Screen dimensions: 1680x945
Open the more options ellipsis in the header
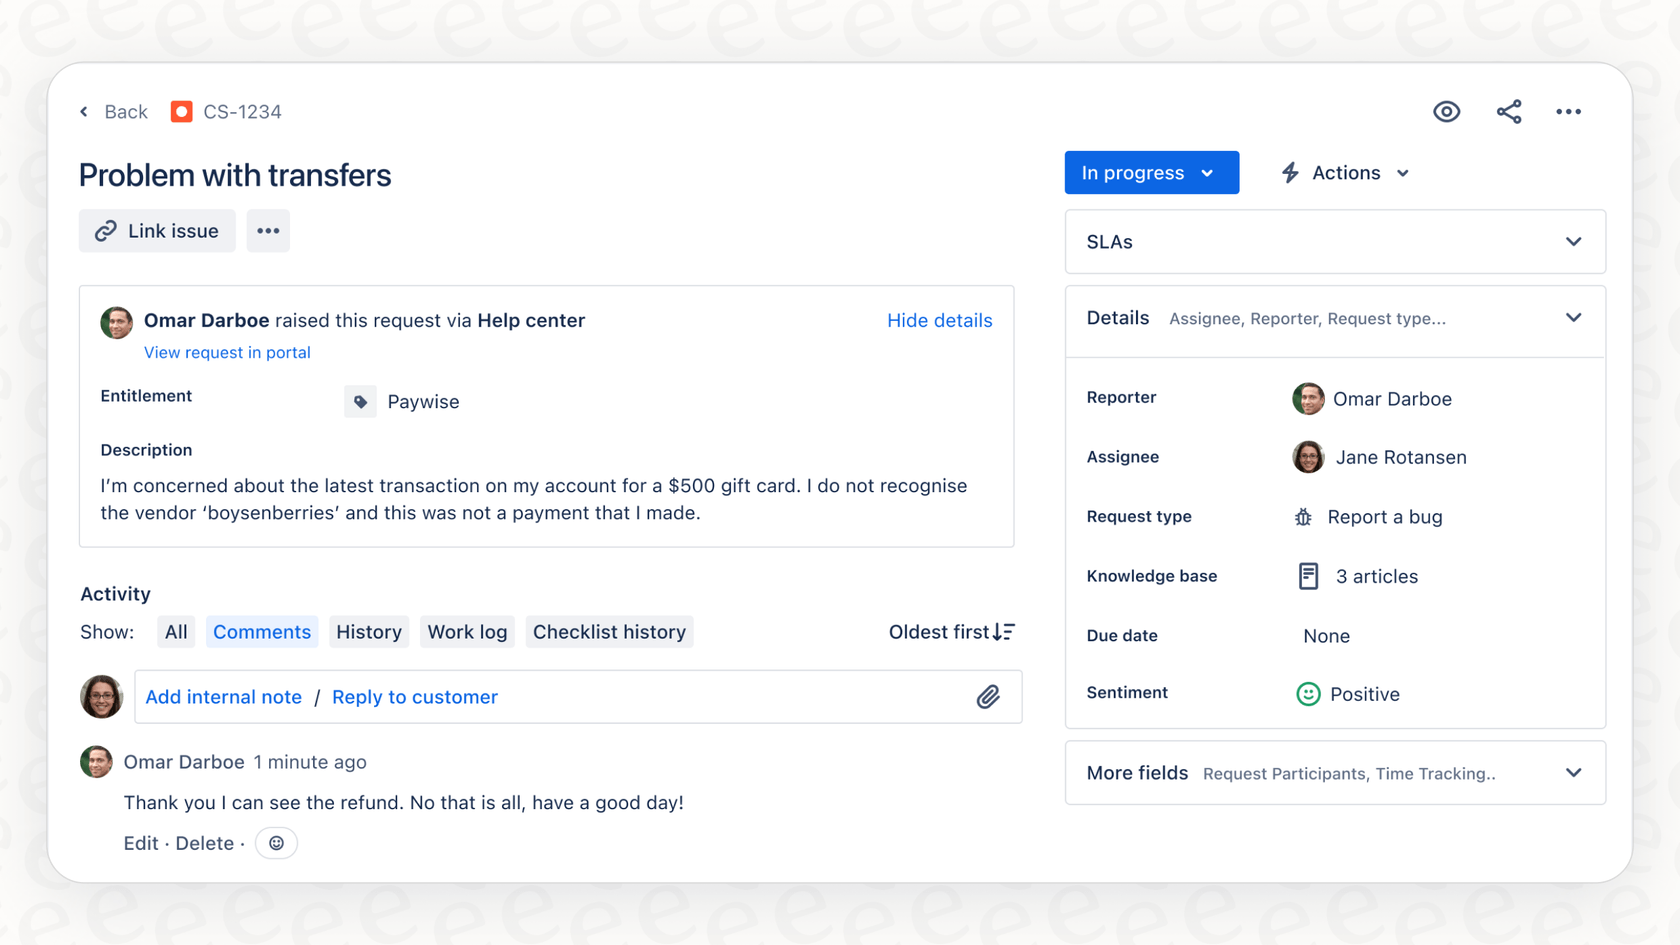click(1568, 111)
